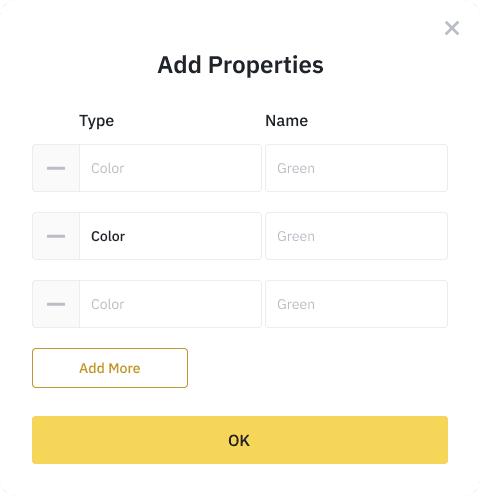Confirm properties with the OK button
This screenshot has height=496, width=480.
(240, 440)
